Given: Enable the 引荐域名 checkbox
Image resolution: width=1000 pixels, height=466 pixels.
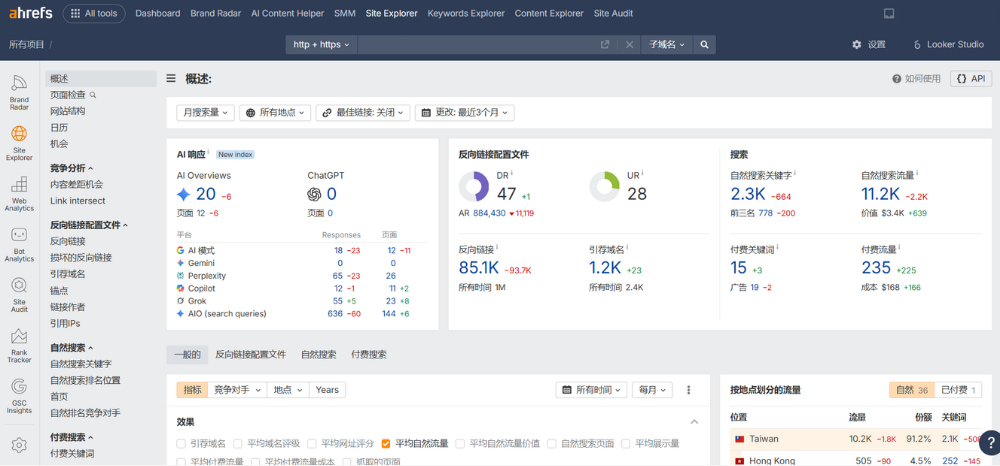Looking at the screenshot, I should tap(181, 443).
